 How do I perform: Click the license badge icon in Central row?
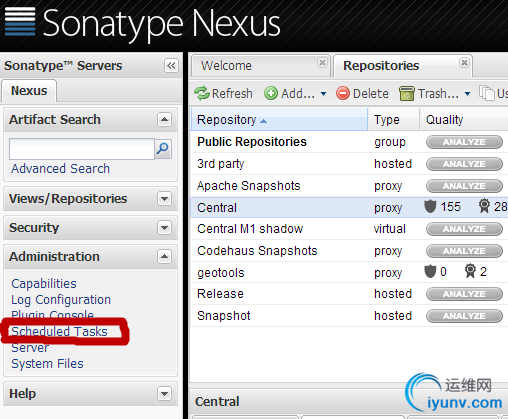[484, 206]
